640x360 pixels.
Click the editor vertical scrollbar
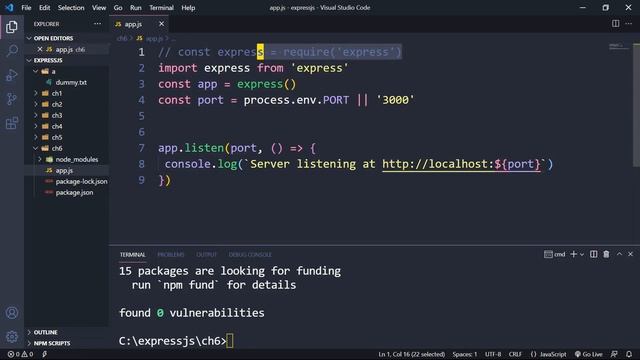pos(636,105)
